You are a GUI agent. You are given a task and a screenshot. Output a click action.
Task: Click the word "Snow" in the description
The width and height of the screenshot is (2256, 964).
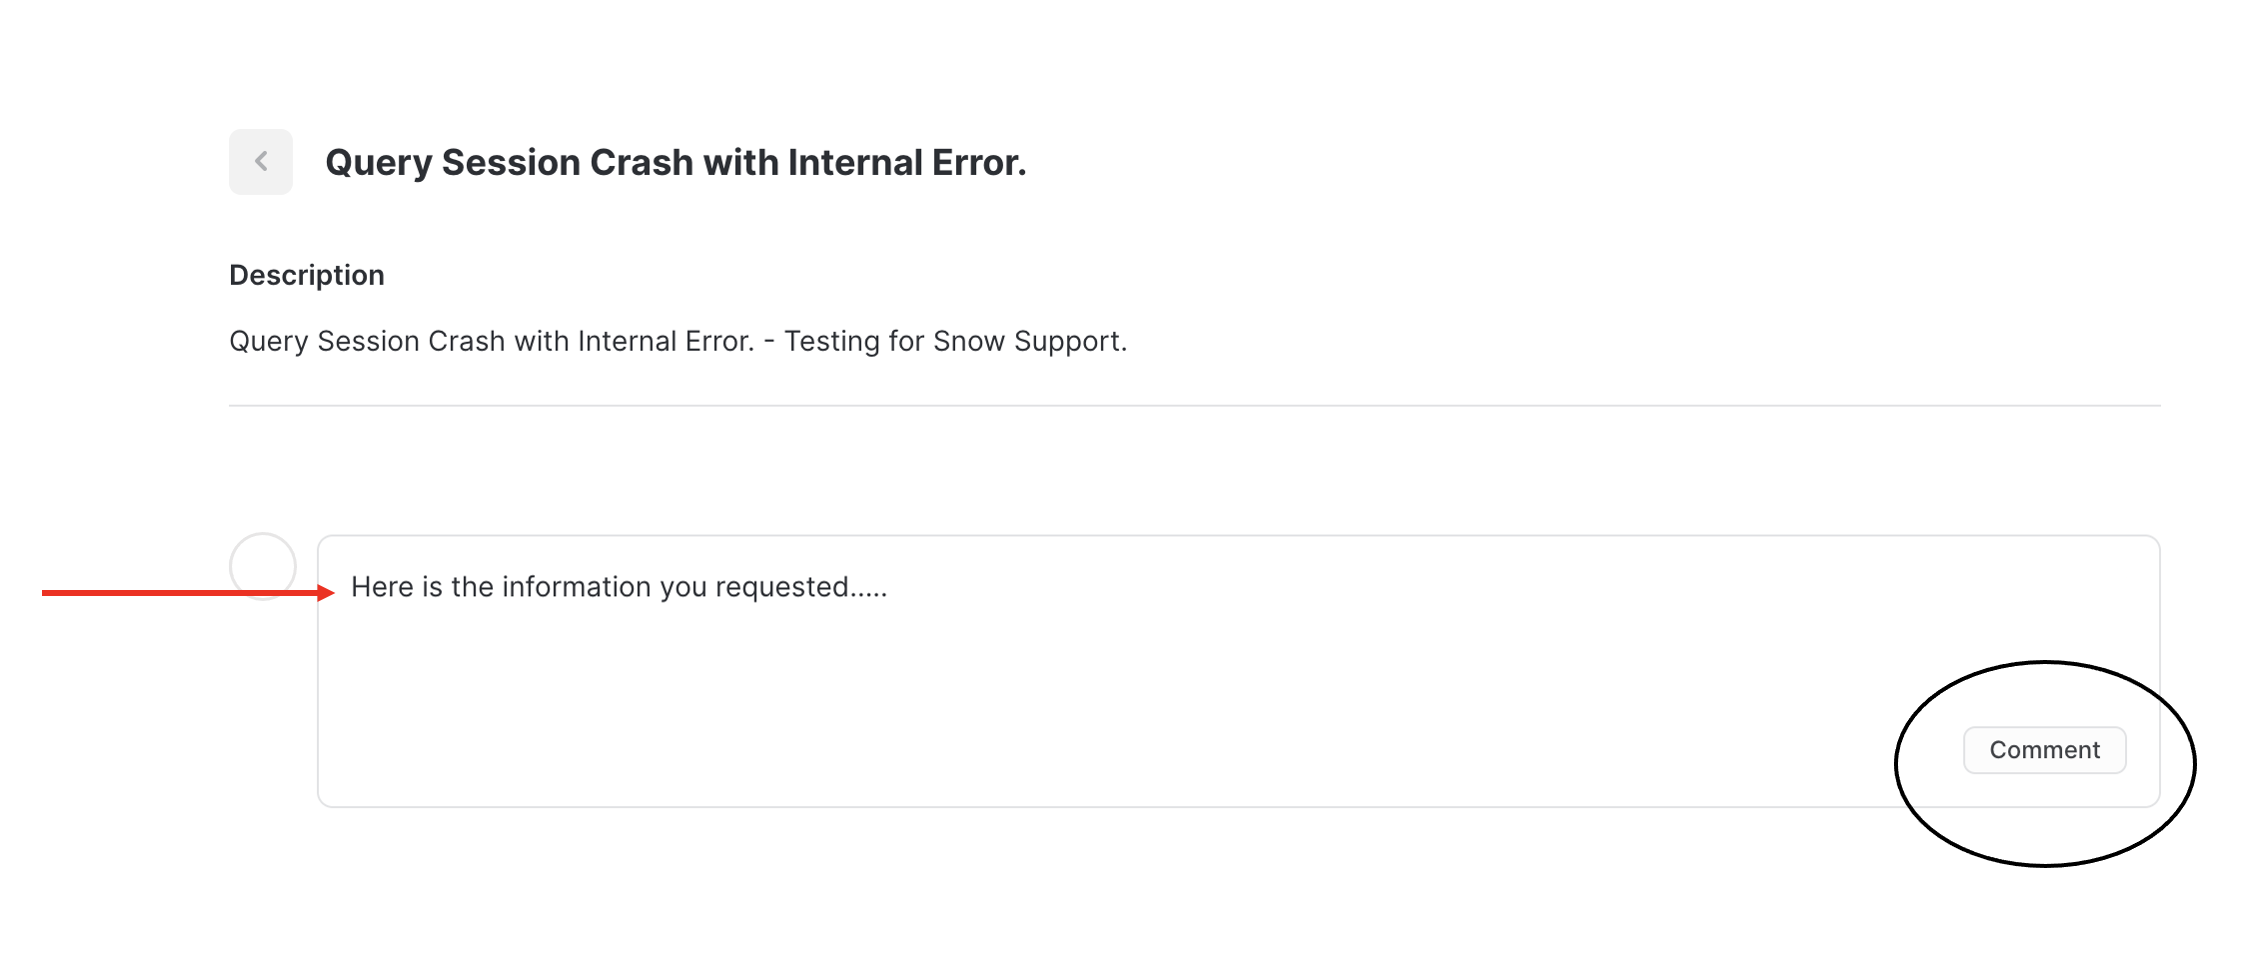pos(968,341)
